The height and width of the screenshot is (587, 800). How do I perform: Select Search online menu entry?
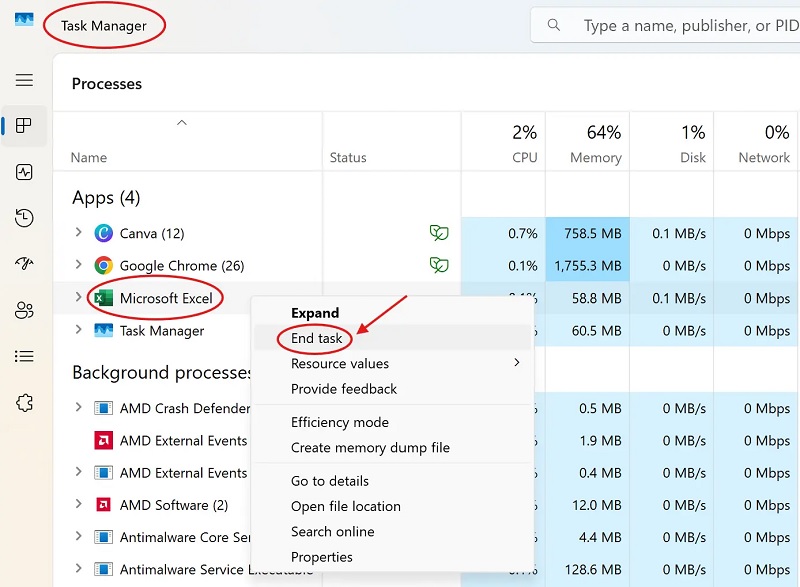coord(392,532)
